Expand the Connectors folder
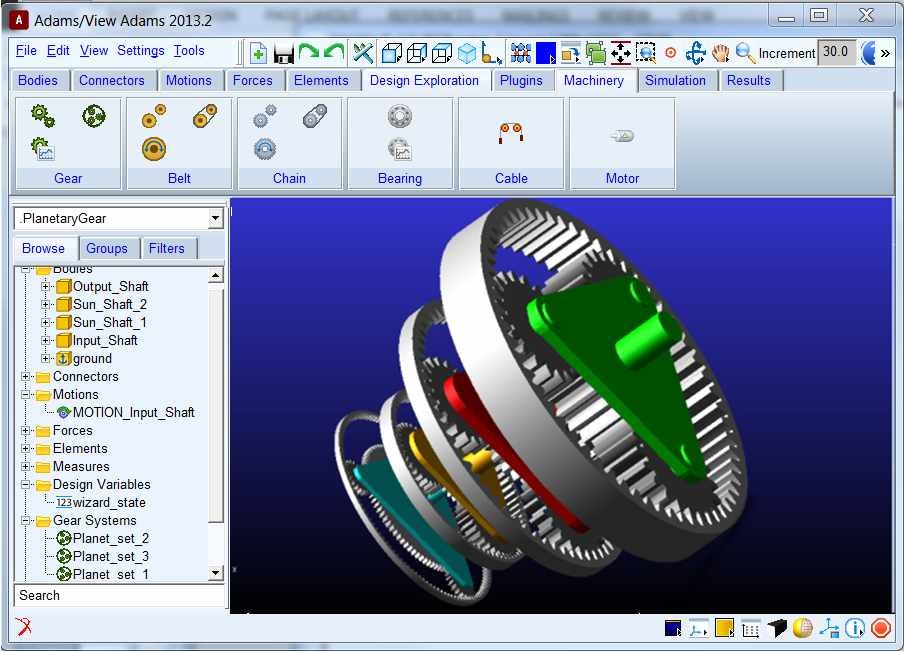 point(25,376)
